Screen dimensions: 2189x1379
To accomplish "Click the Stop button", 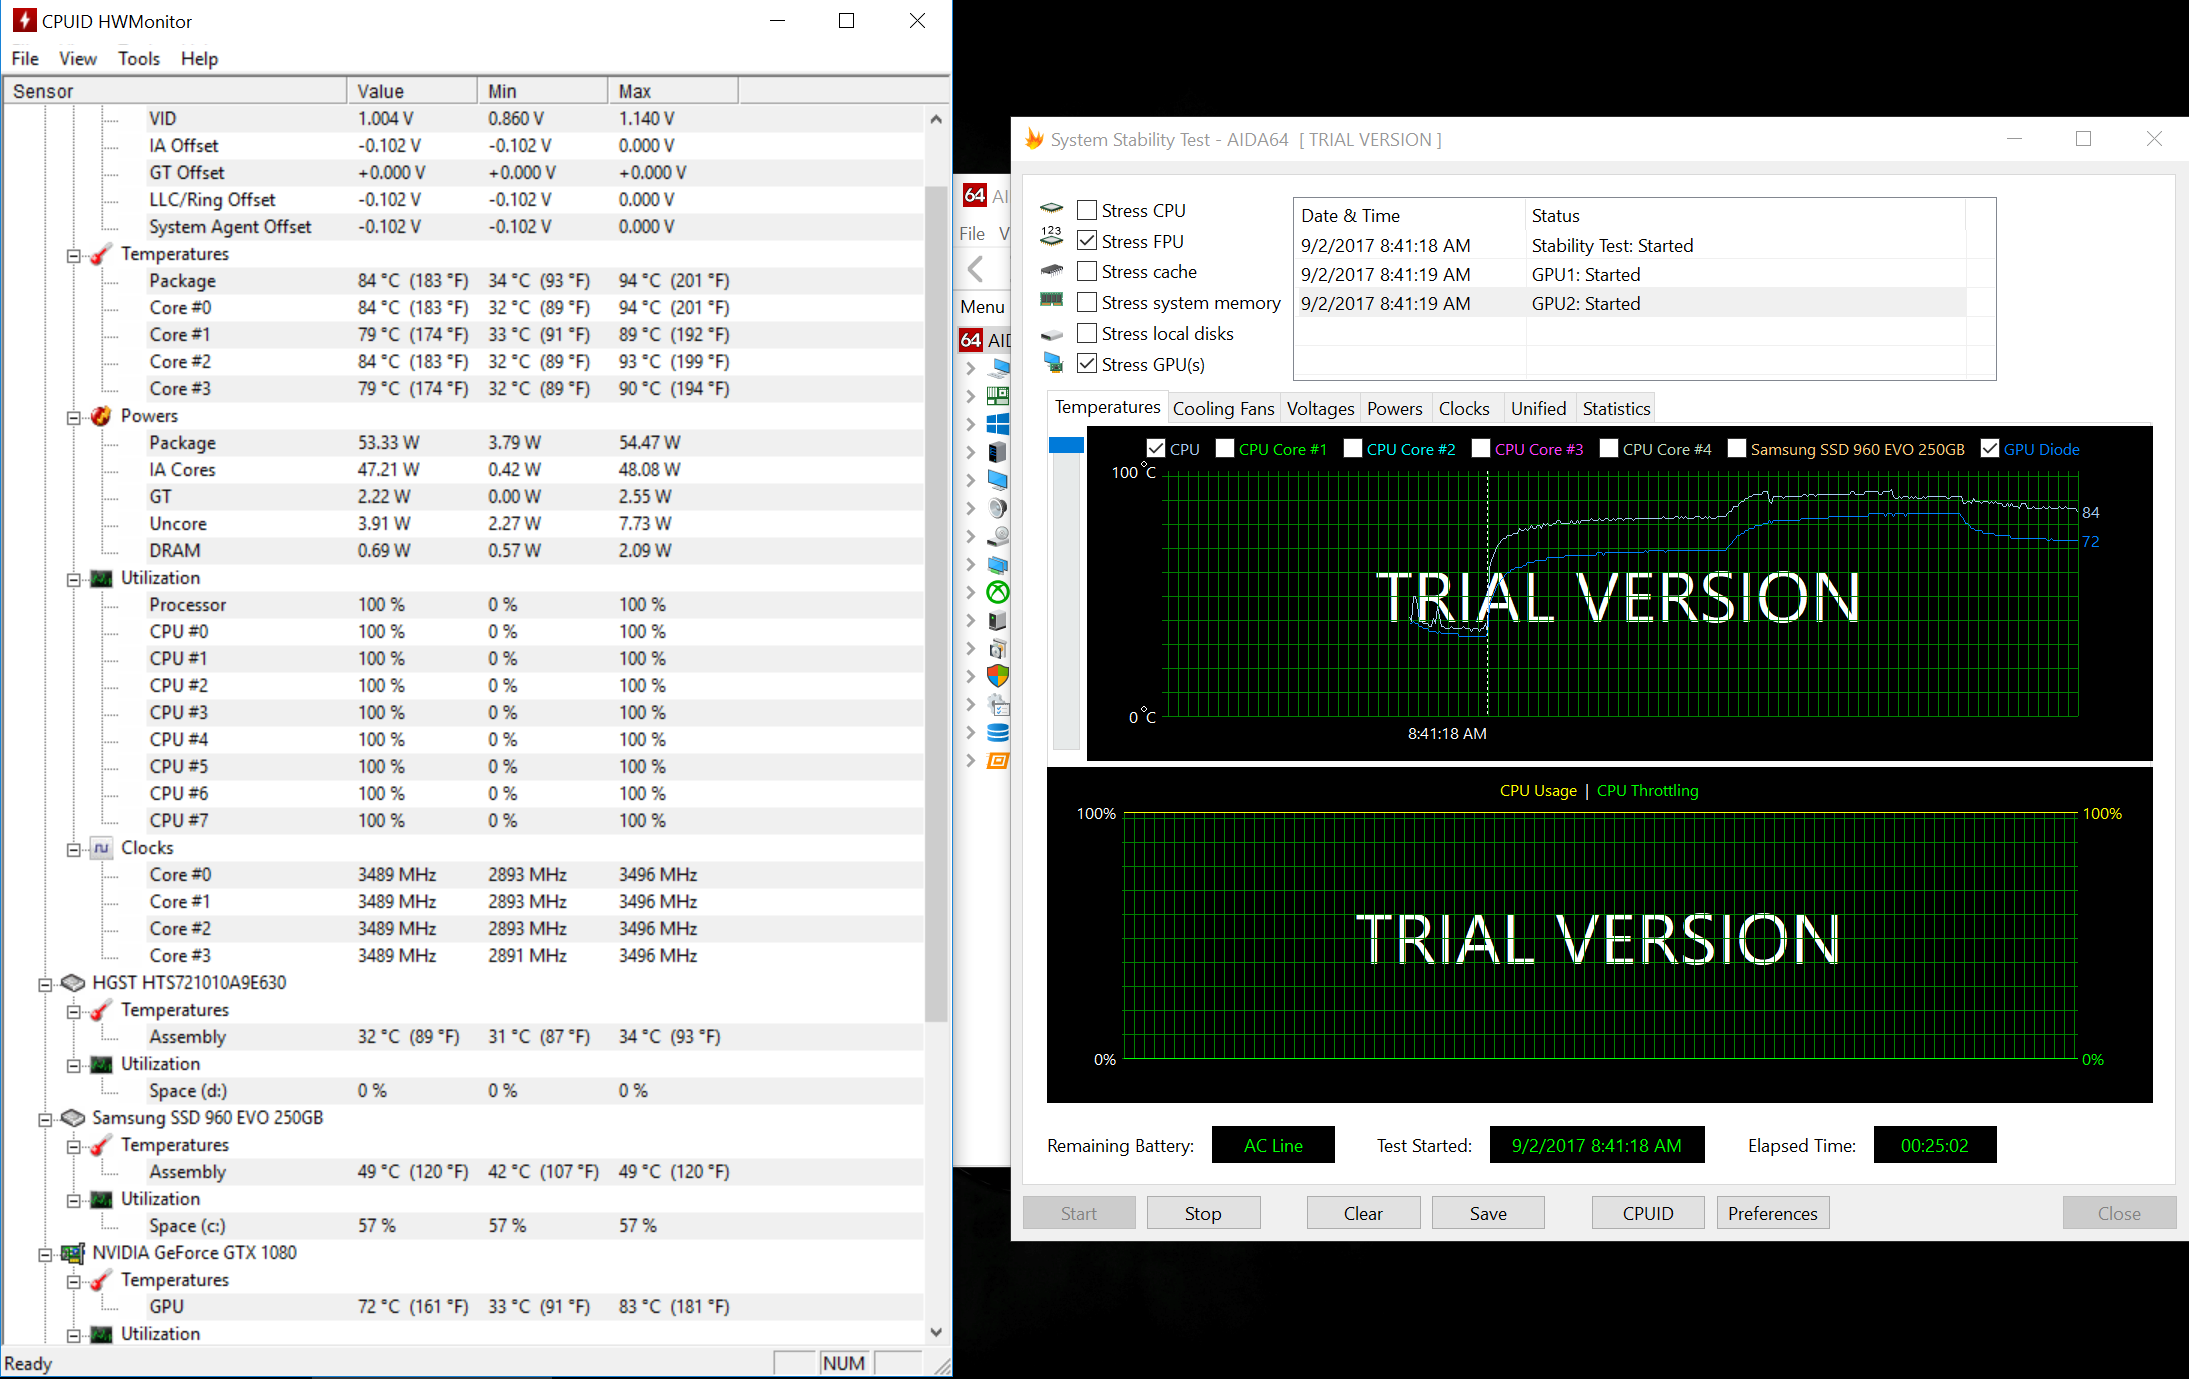I will click(1203, 1213).
